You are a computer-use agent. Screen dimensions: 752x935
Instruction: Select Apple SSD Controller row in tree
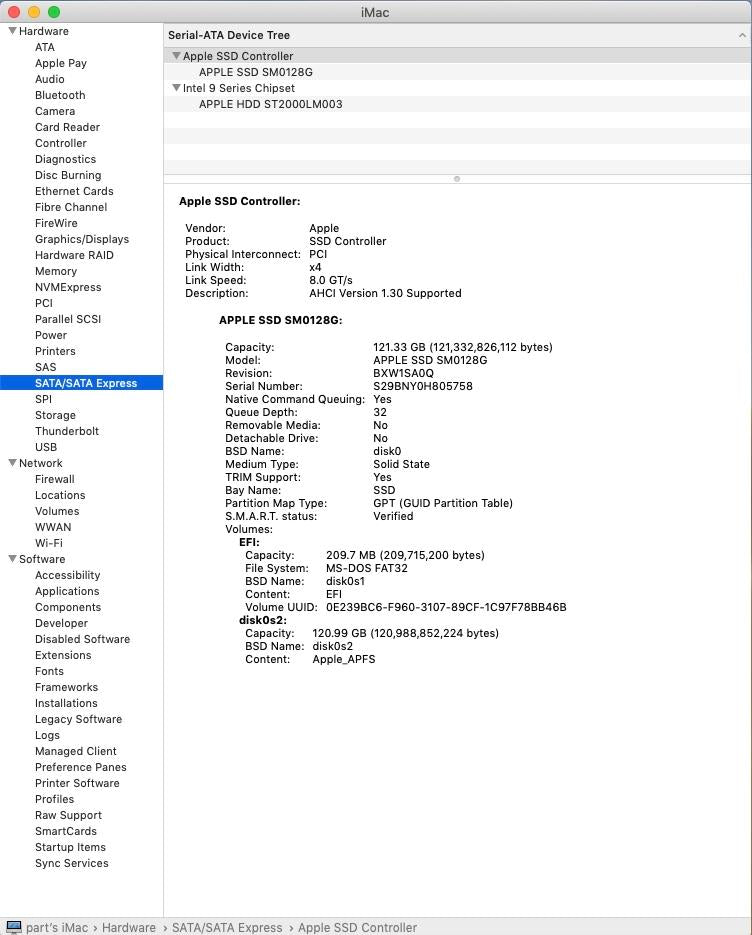tap(457, 56)
